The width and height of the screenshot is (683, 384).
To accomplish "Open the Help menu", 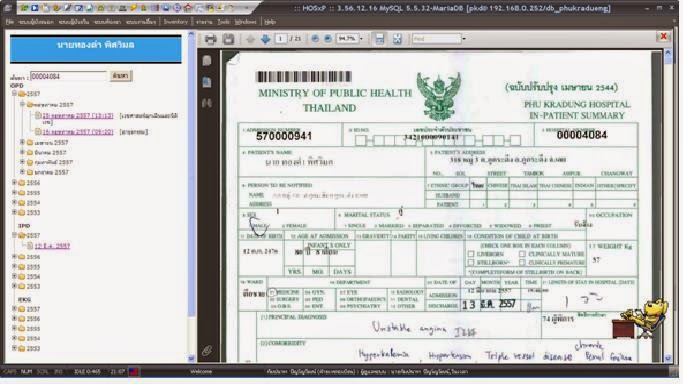I will (270, 21).
